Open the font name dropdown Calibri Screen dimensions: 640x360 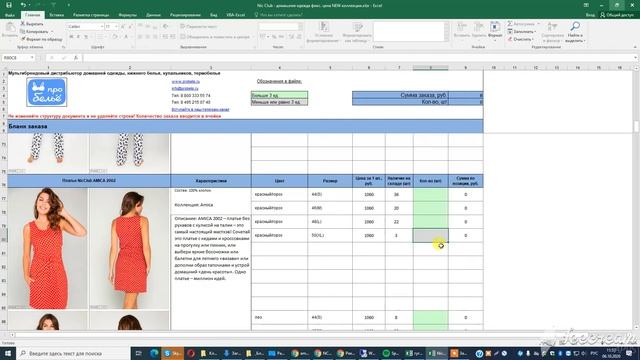[x=102, y=27]
